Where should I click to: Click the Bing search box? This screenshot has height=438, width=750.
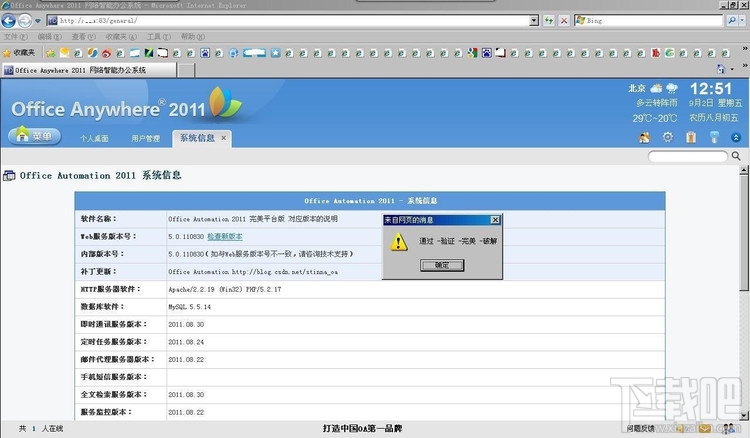point(649,21)
